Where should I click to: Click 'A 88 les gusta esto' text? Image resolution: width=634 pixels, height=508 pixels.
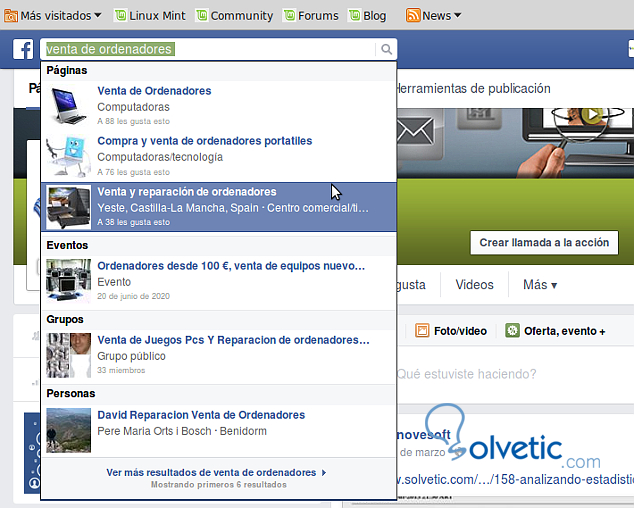click(133, 121)
